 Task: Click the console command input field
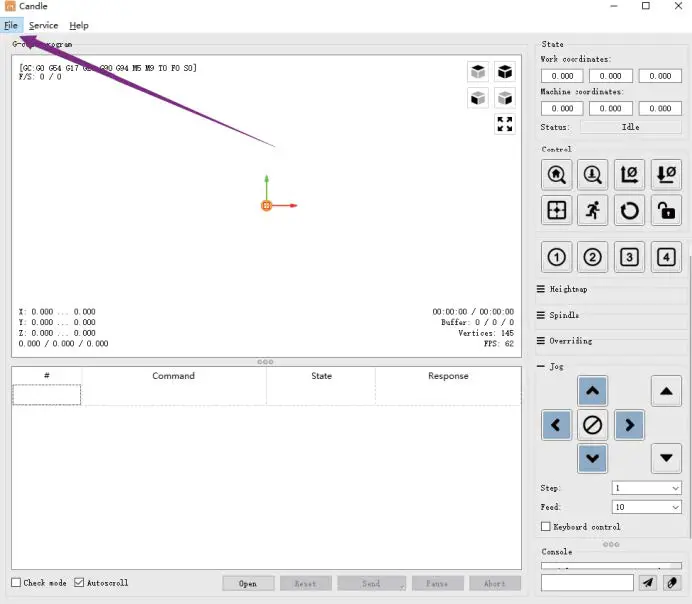click(587, 583)
